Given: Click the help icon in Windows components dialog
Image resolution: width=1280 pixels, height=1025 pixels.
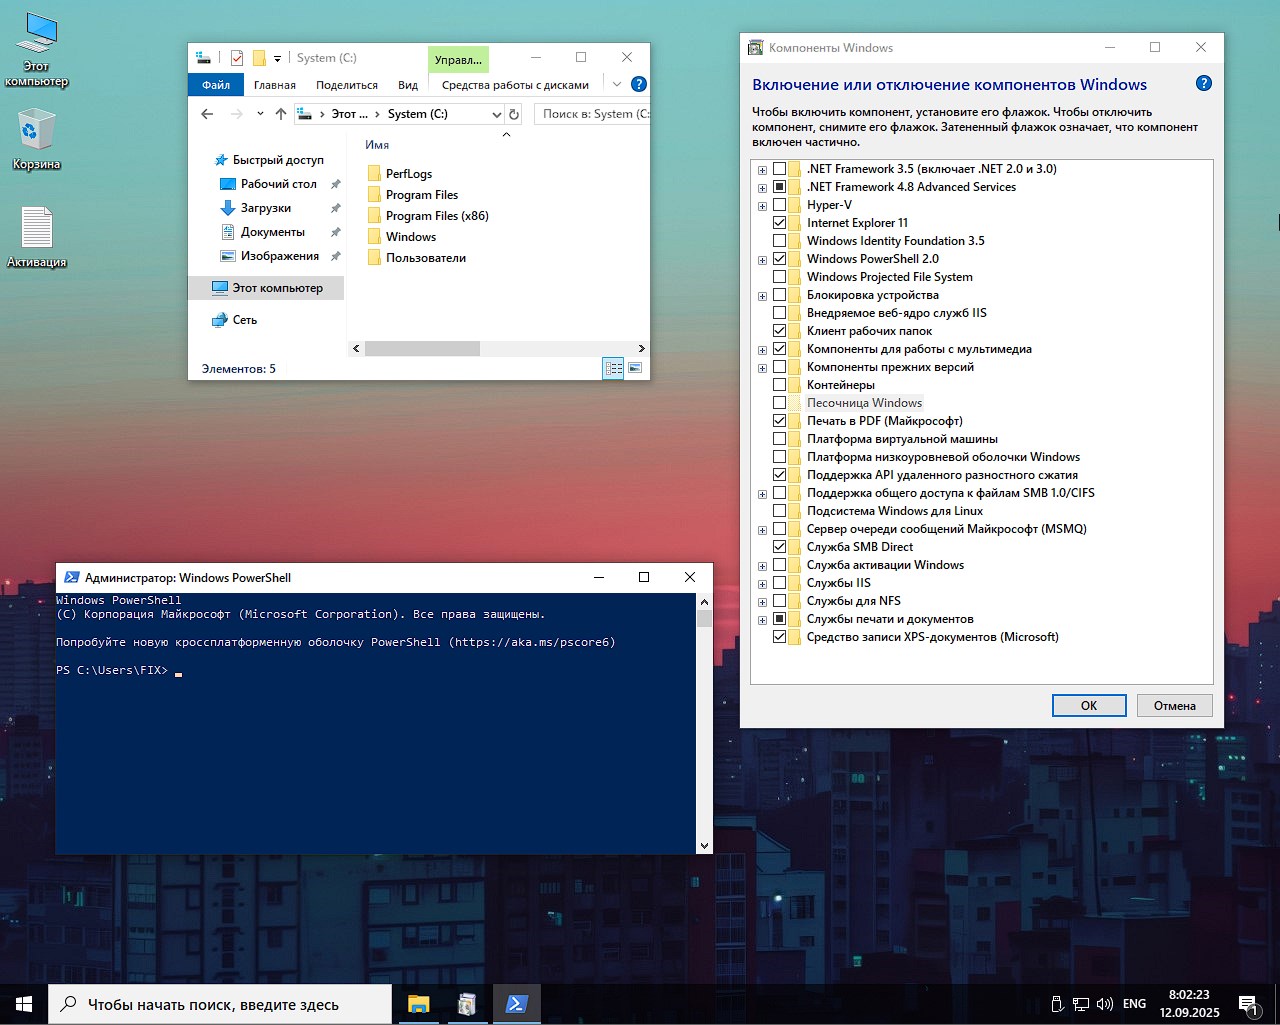Looking at the screenshot, I should tap(1204, 83).
